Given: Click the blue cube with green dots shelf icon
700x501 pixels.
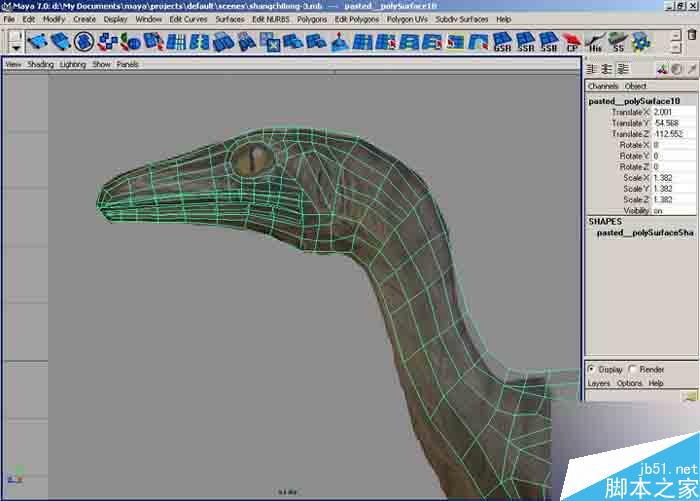Looking at the screenshot, I should tap(641, 42).
